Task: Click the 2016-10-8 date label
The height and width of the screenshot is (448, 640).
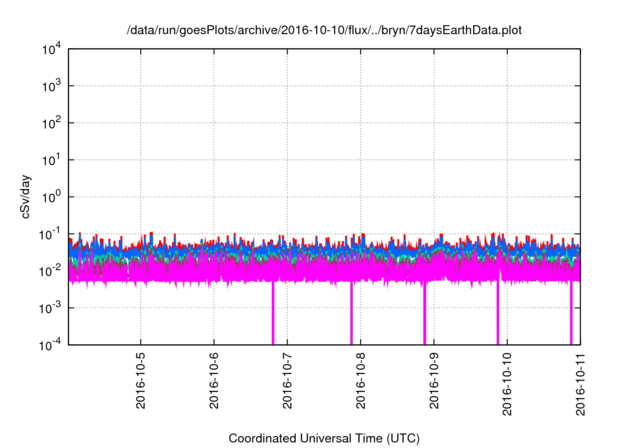Action: 360,381
